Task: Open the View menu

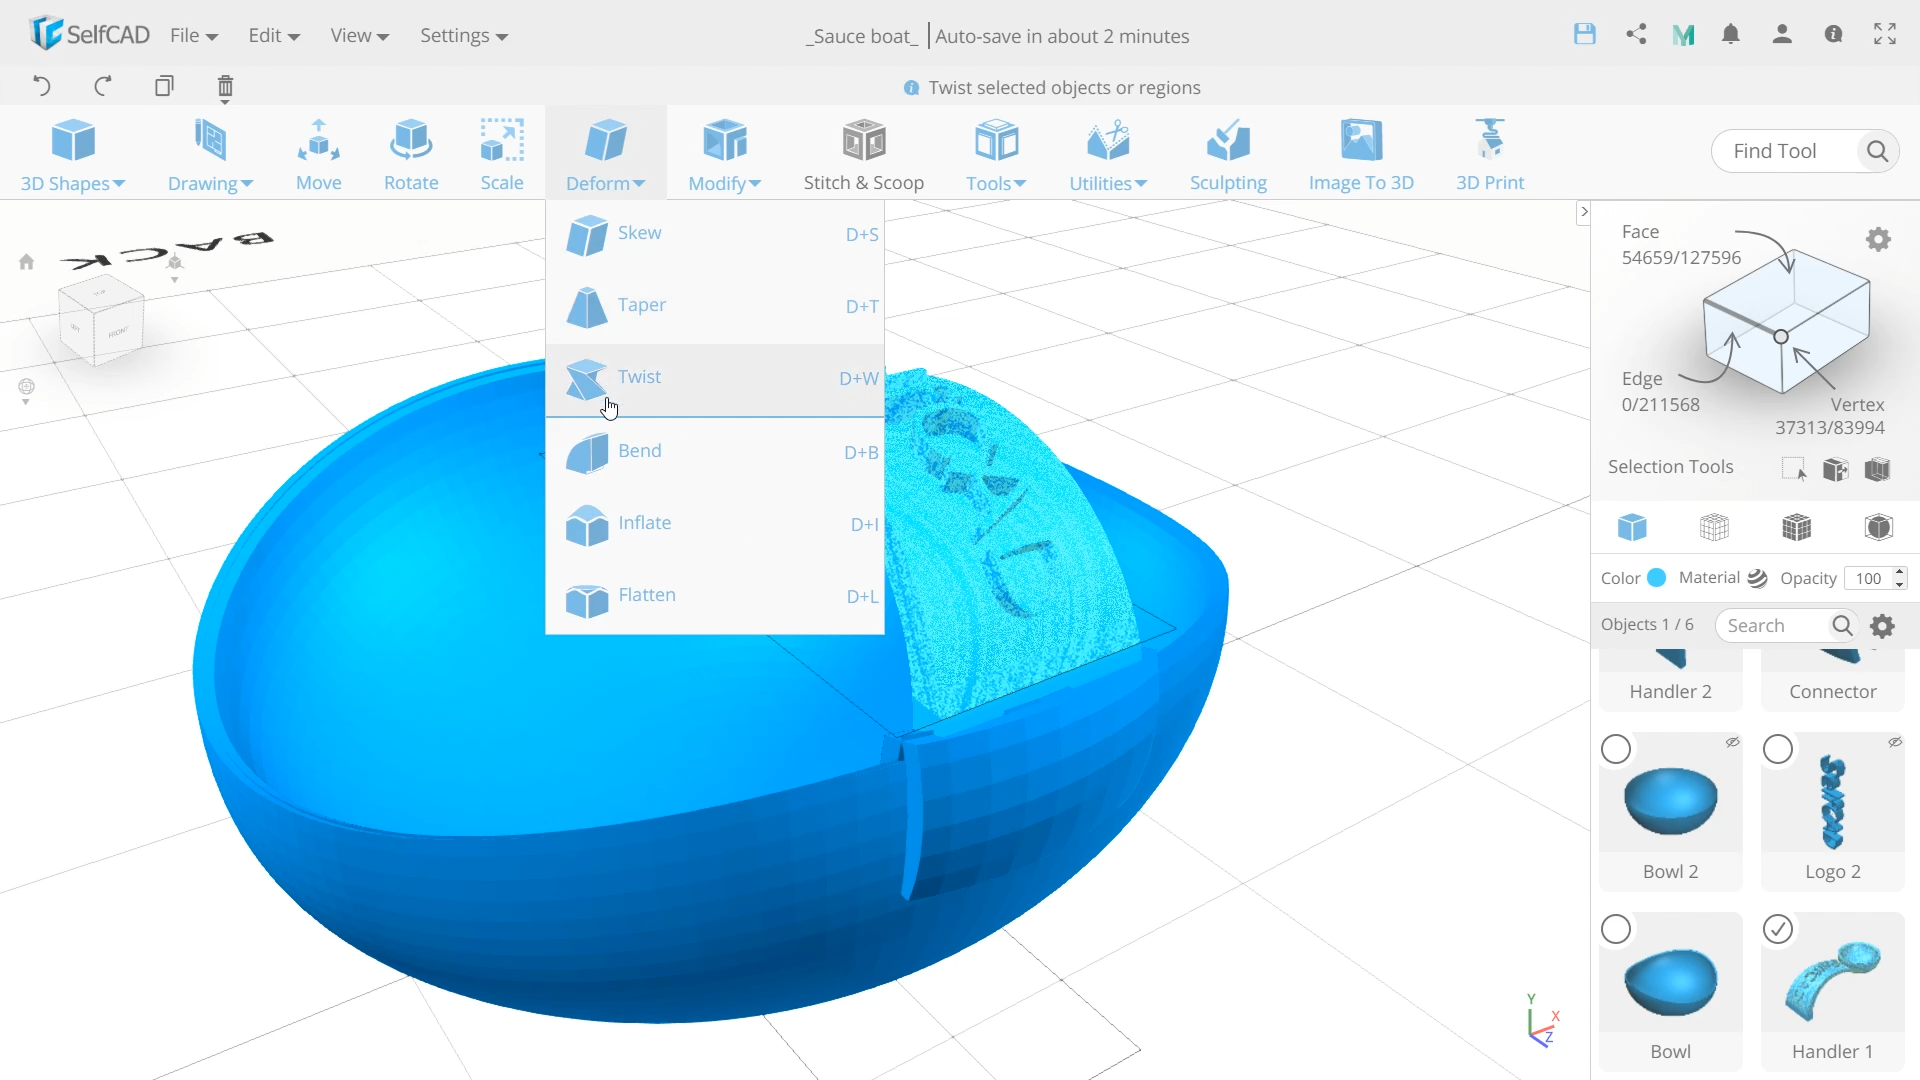Action: click(360, 35)
